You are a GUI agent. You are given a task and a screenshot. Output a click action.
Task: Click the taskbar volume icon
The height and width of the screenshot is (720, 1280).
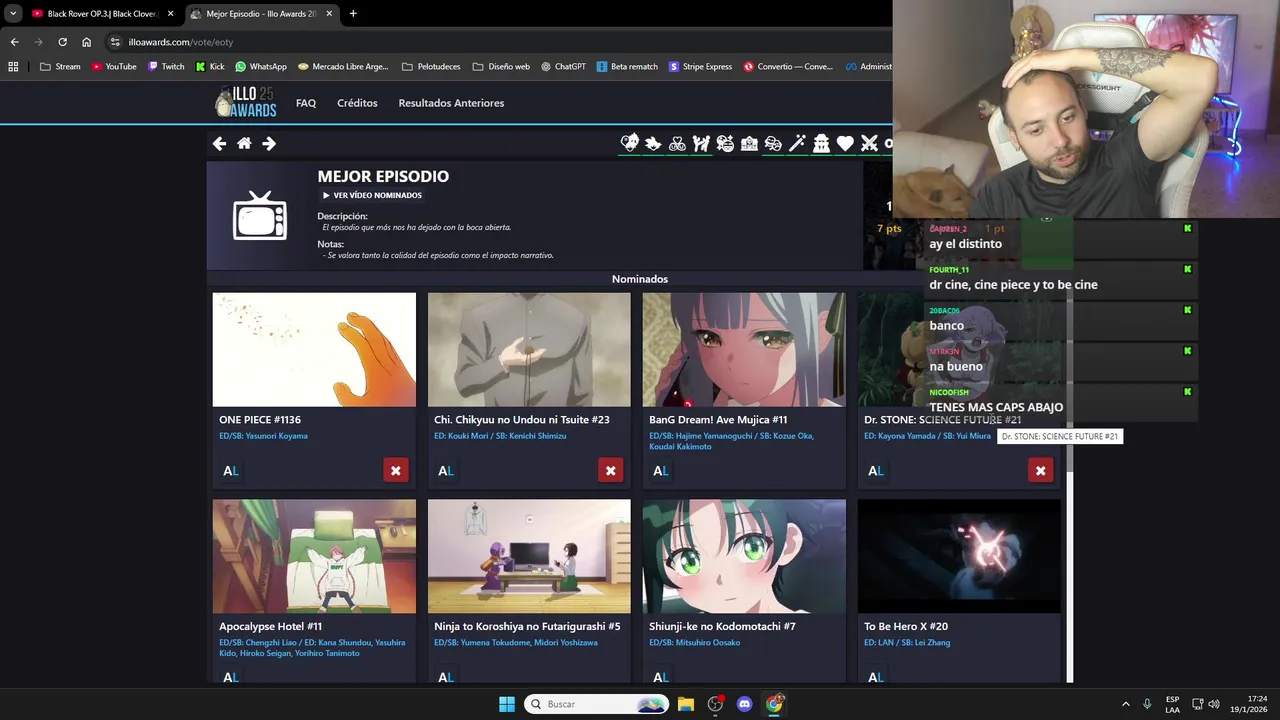point(1213,704)
